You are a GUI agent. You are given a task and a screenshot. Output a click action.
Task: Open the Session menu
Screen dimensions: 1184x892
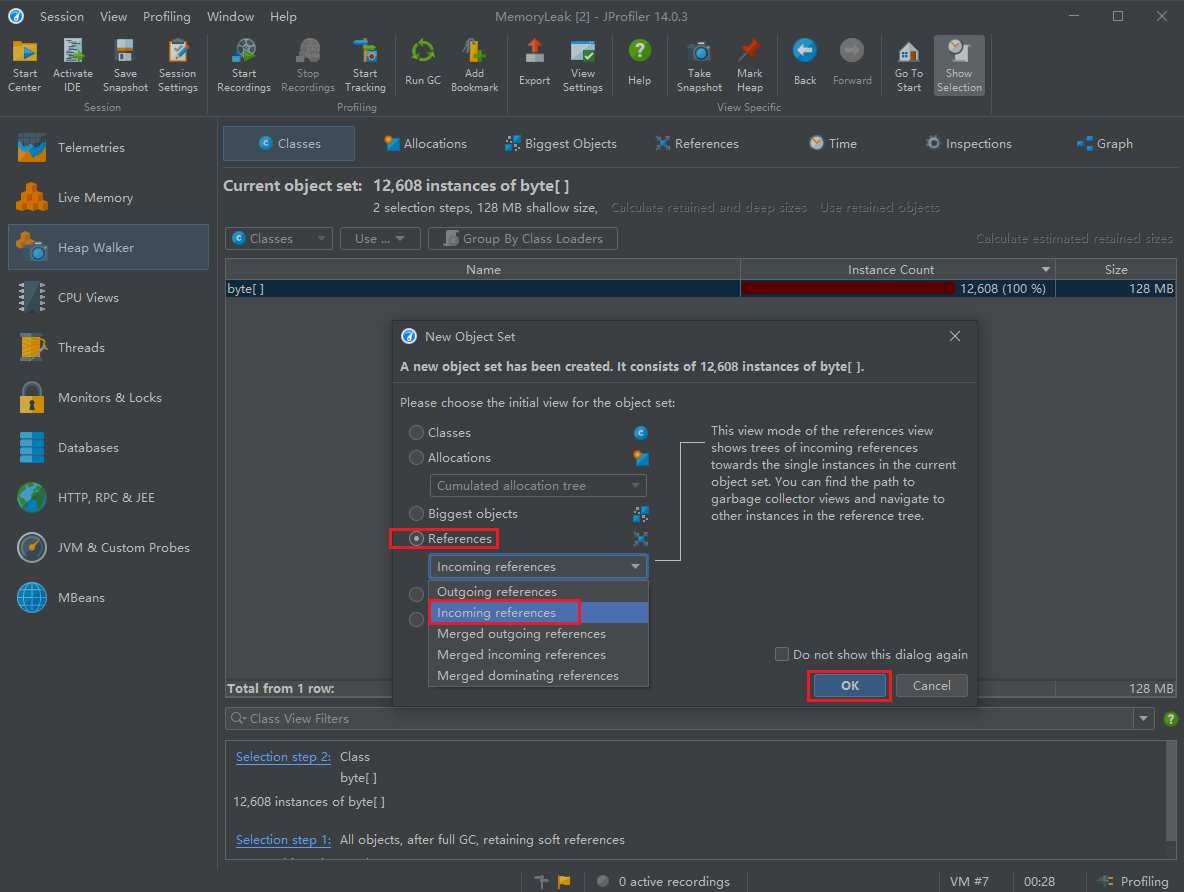62,17
